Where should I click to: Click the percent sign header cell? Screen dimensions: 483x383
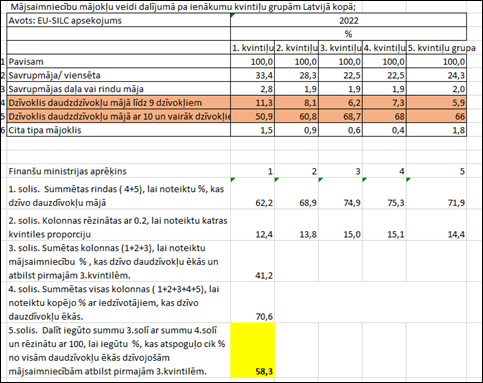click(x=348, y=34)
